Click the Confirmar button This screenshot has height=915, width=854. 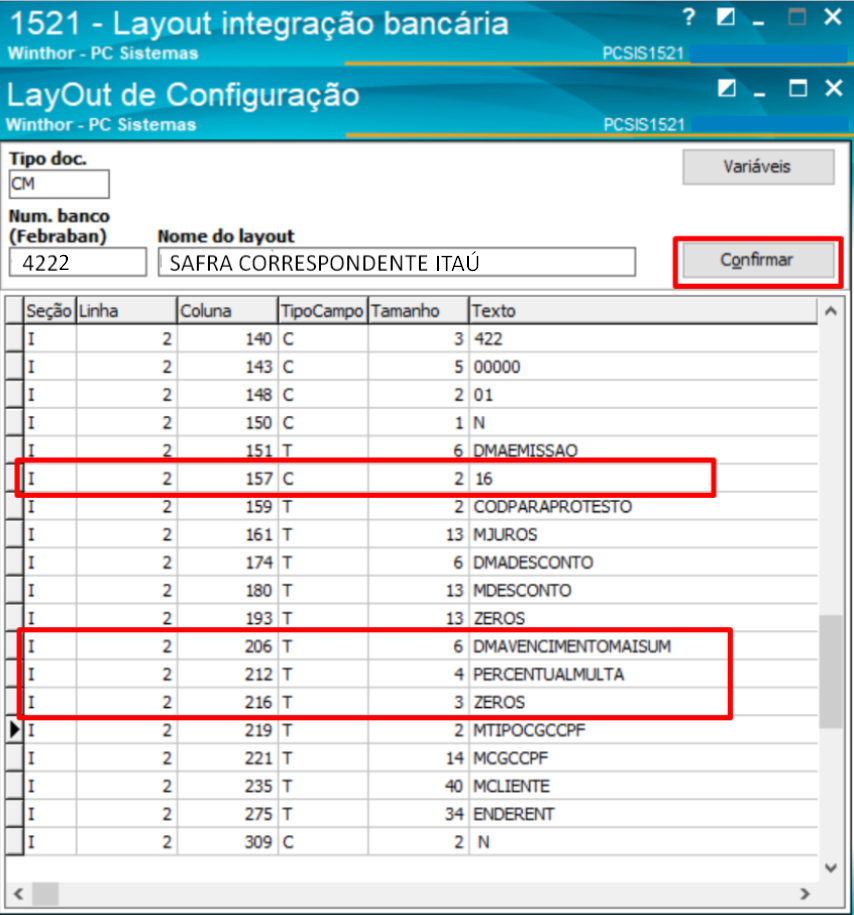758,260
